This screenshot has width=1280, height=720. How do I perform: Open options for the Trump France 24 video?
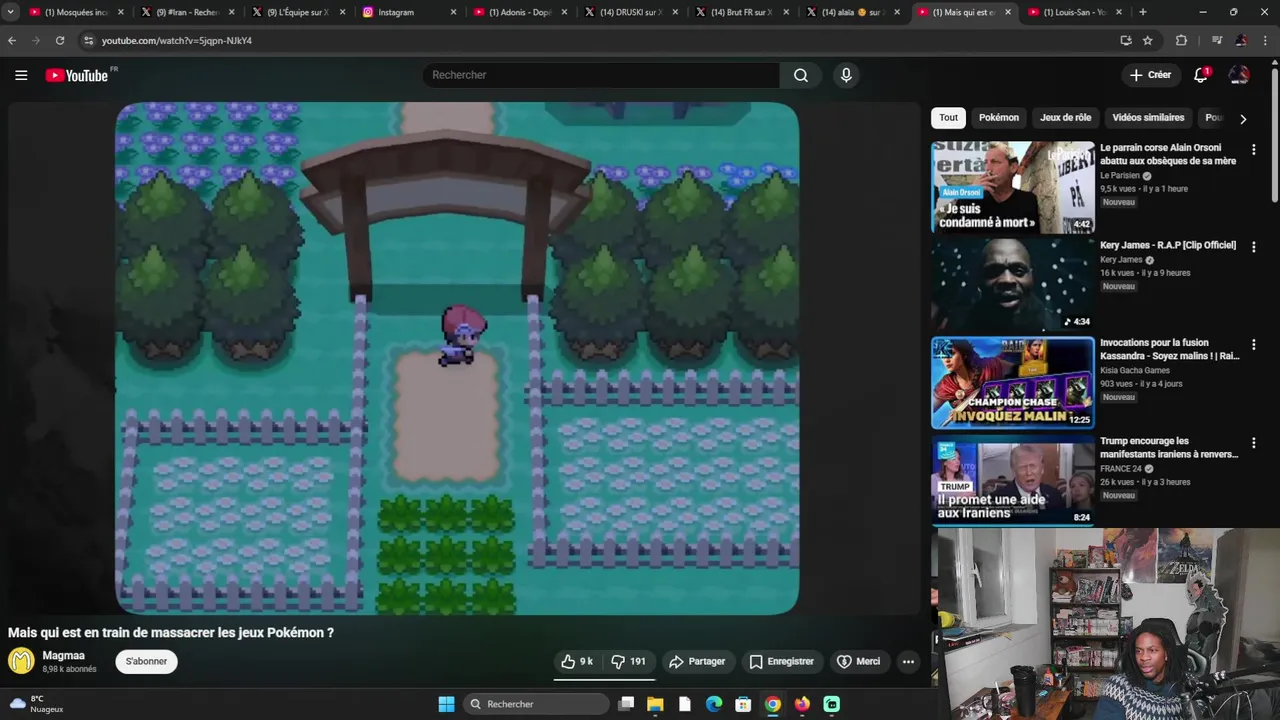tap(1253, 443)
